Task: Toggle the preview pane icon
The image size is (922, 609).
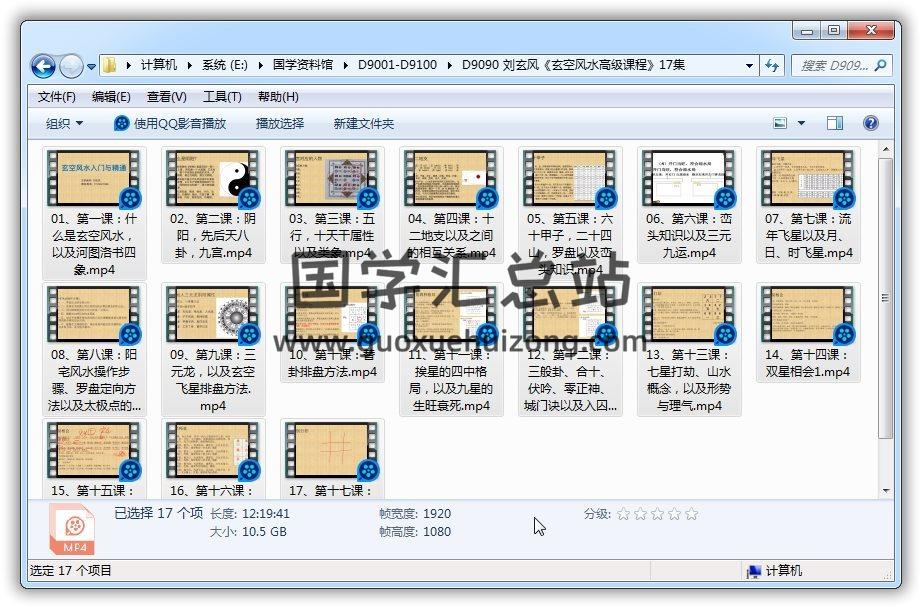Action: tap(834, 123)
